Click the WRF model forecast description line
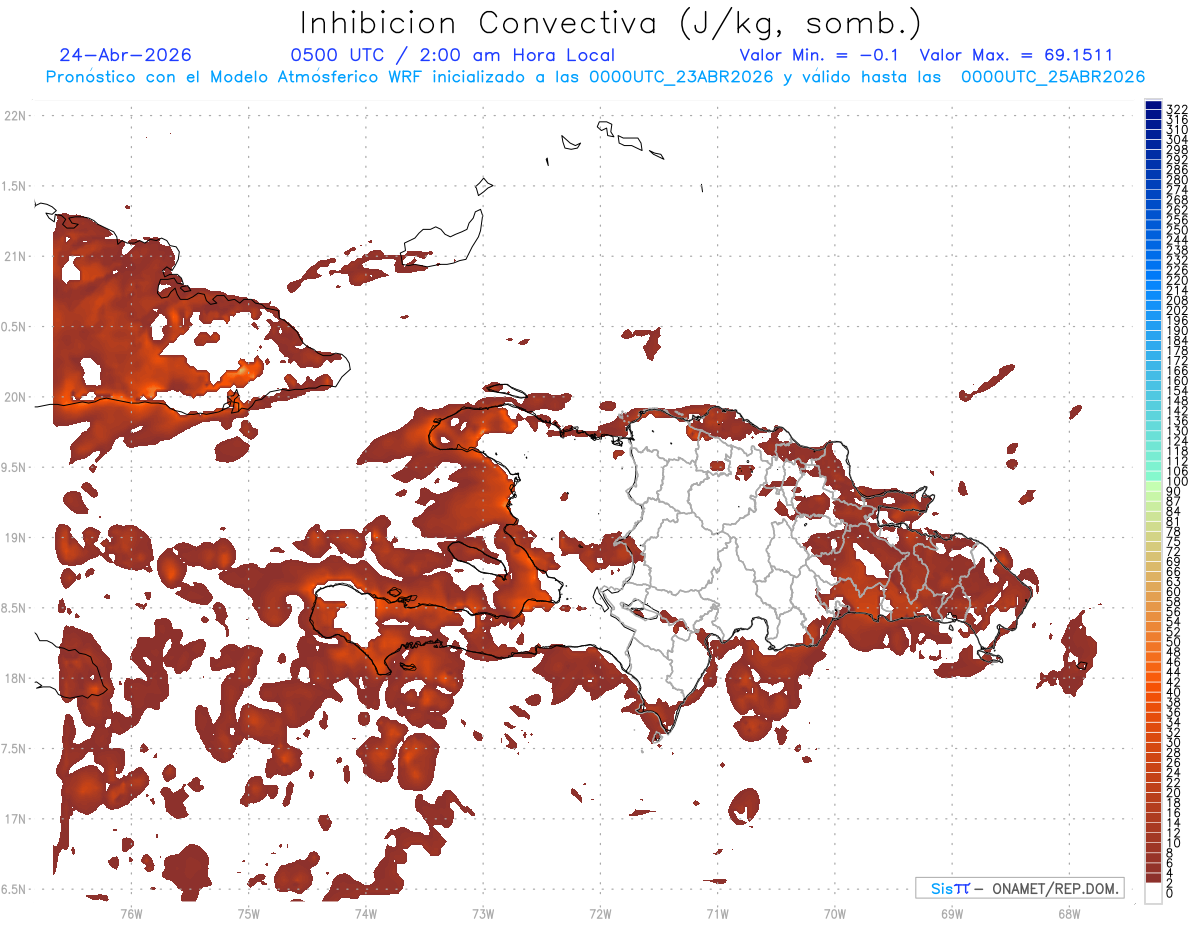The height and width of the screenshot is (927, 1200). (x=595, y=77)
